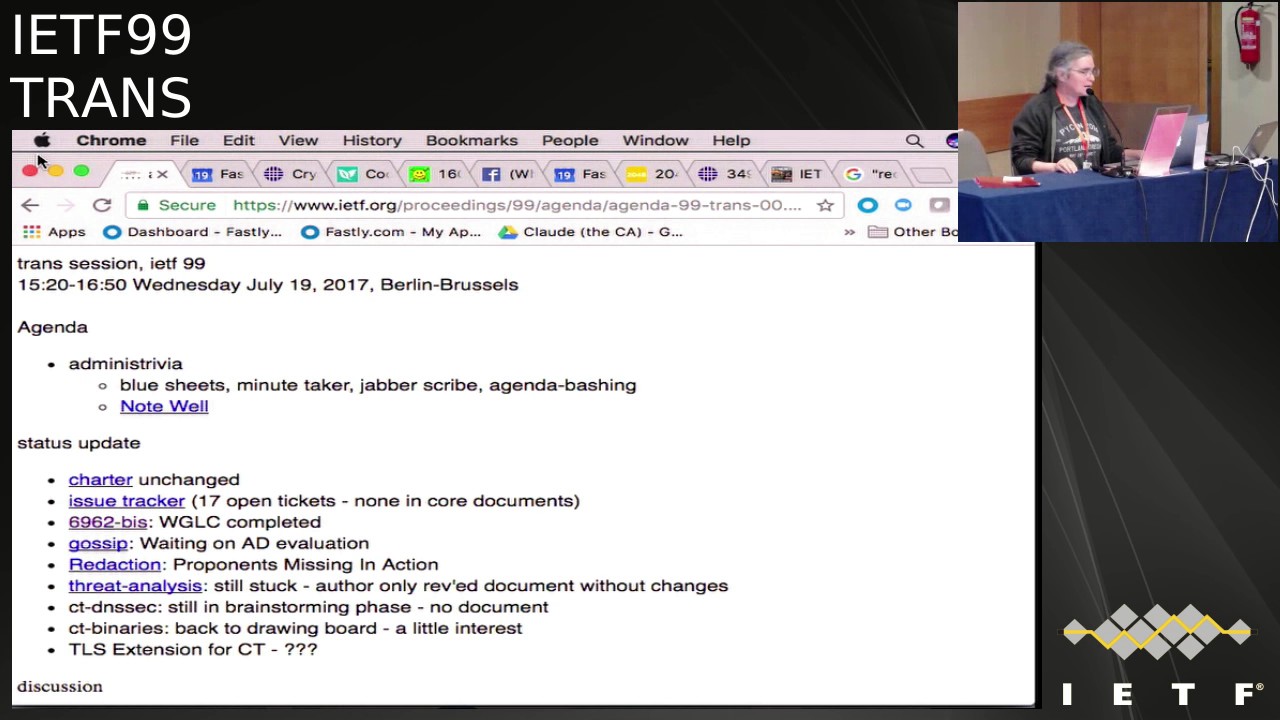Click the ietf.org URL in address bar
Screen dimensions: 1280x720
[517, 205]
